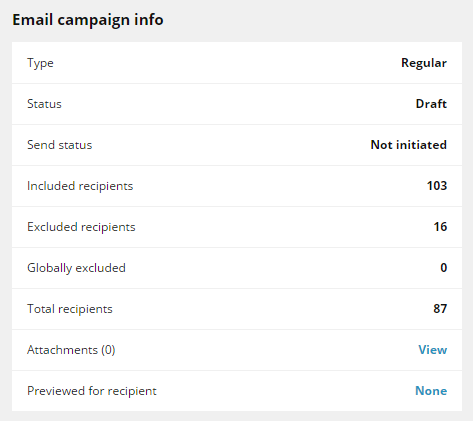This screenshot has height=421, width=473.
Task: Click the Draft status value
Action: pyautogui.click(x=431, y=104)
